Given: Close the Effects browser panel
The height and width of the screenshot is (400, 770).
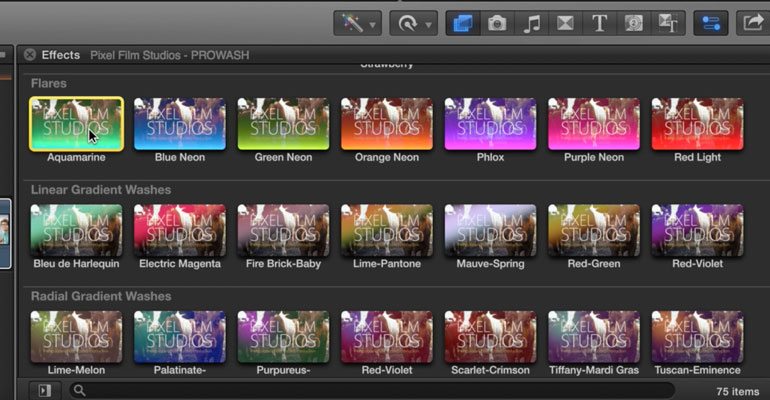Looking at the screenshot, I should pyautogui.click(x=30, y=55).
